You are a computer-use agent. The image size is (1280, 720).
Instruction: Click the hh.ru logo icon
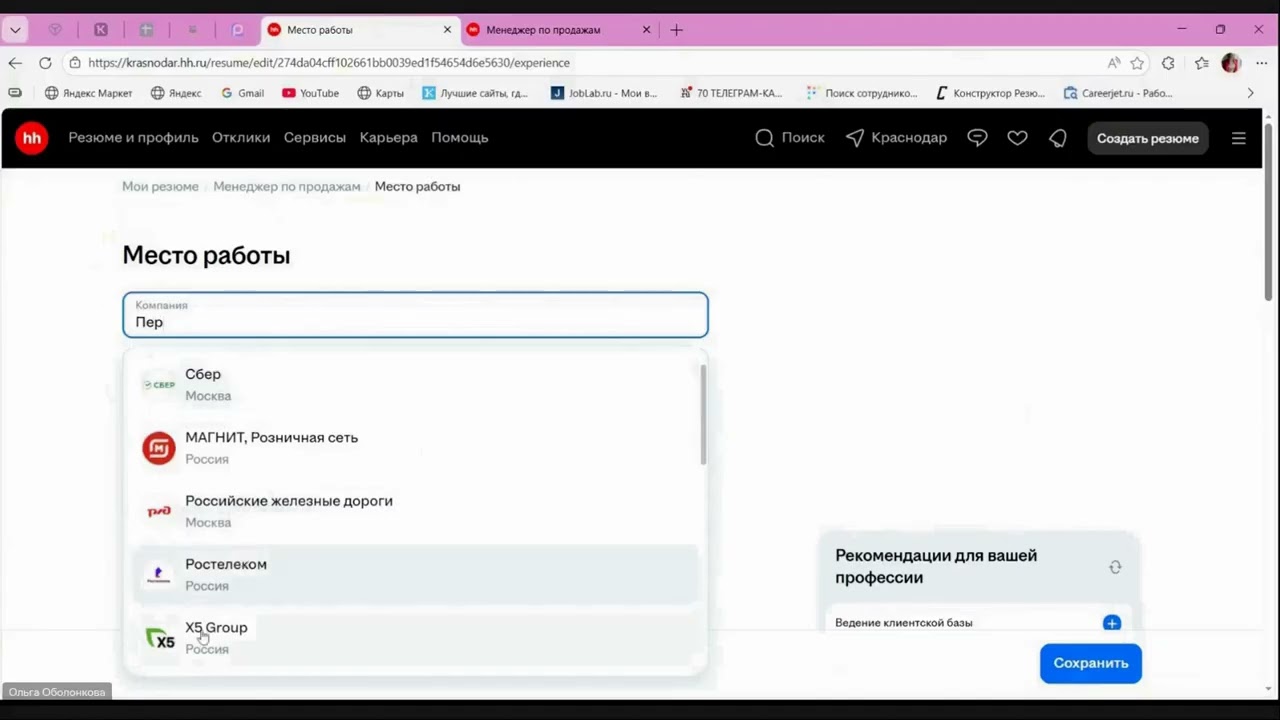(x=32, y=138)
